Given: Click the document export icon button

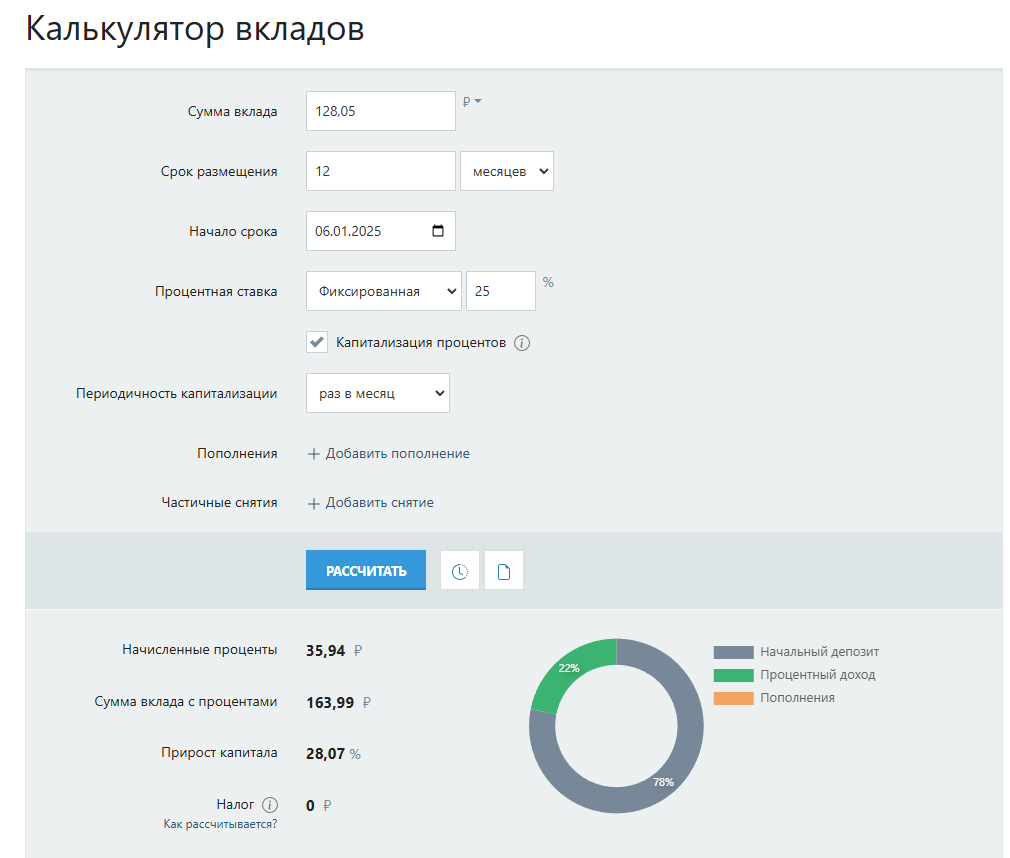Looking at the screenshot, I should point(504,571).
